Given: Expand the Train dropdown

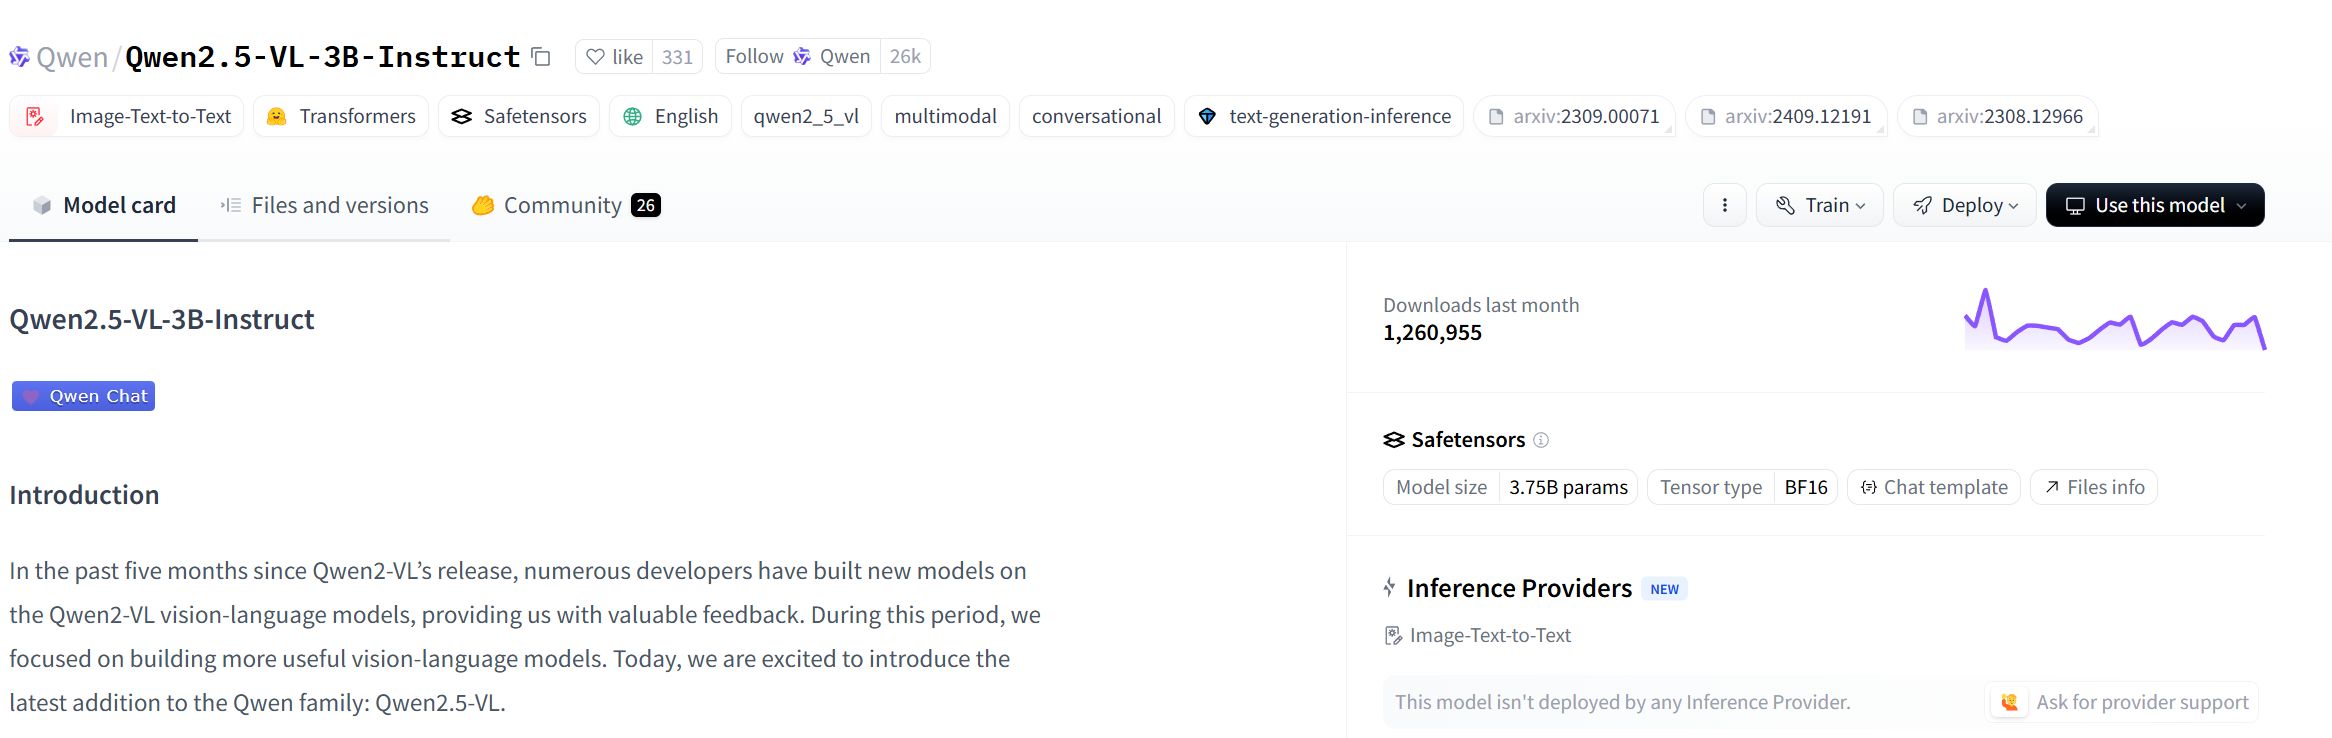Looking at the screenshot, I should point(1820,205).
